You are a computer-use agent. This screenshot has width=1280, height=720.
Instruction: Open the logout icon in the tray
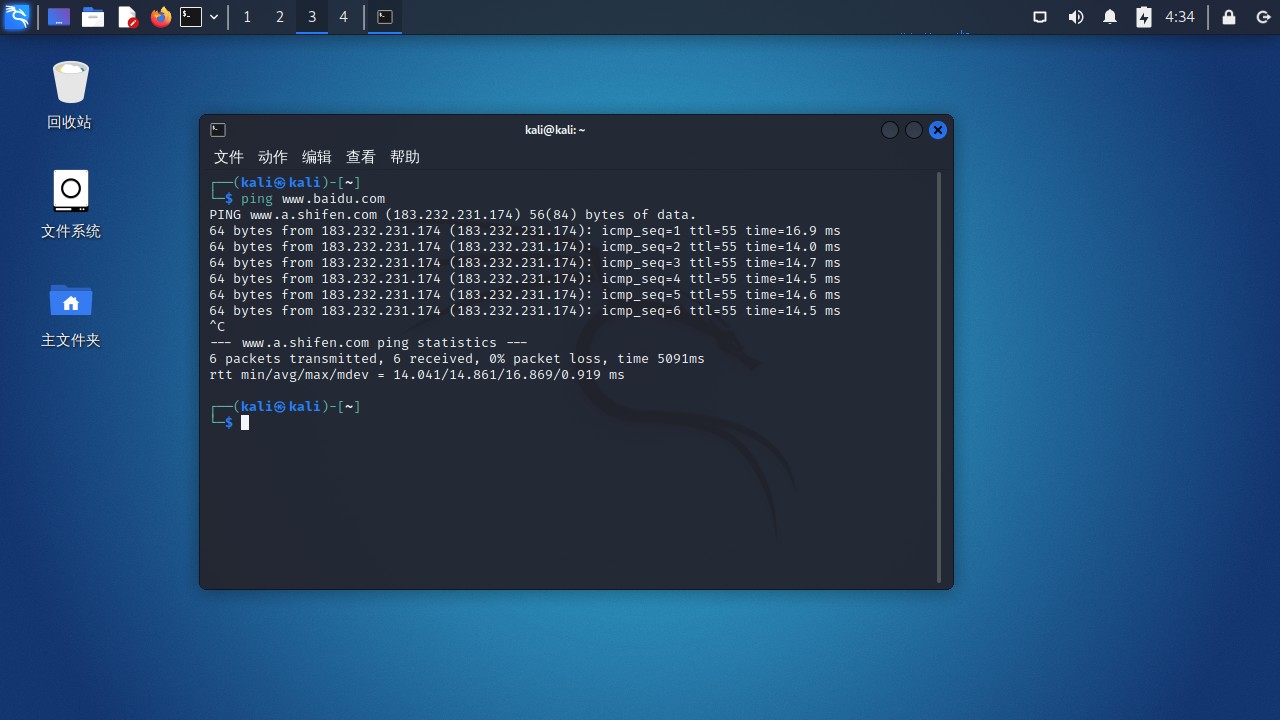(x=1262, y=16)
